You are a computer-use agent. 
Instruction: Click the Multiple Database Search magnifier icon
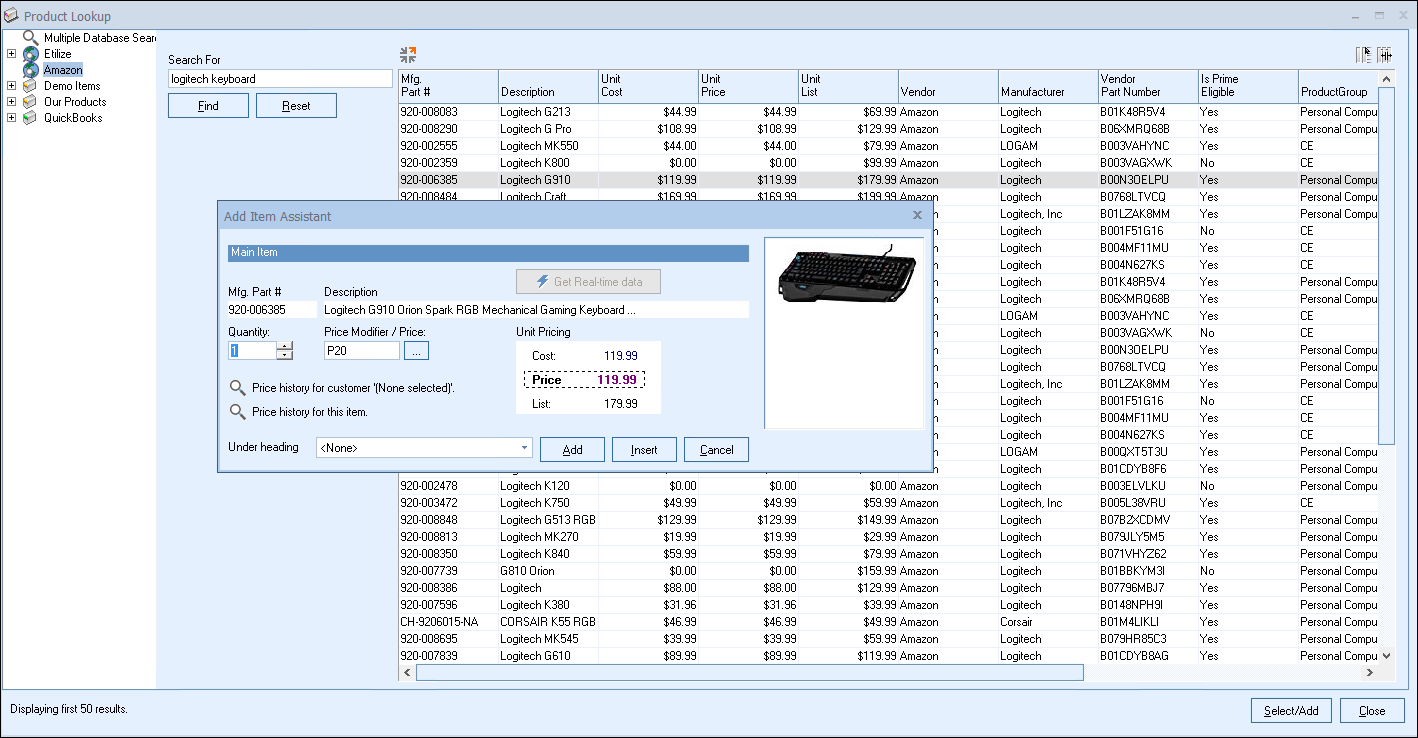[31, 38]
